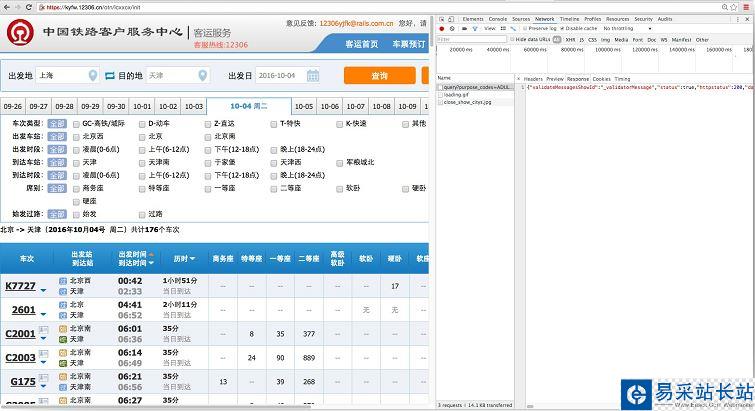Click the price icon next to C2003
Screen dimensions: 755x411
pyautogui.click(x=43, y=354)
